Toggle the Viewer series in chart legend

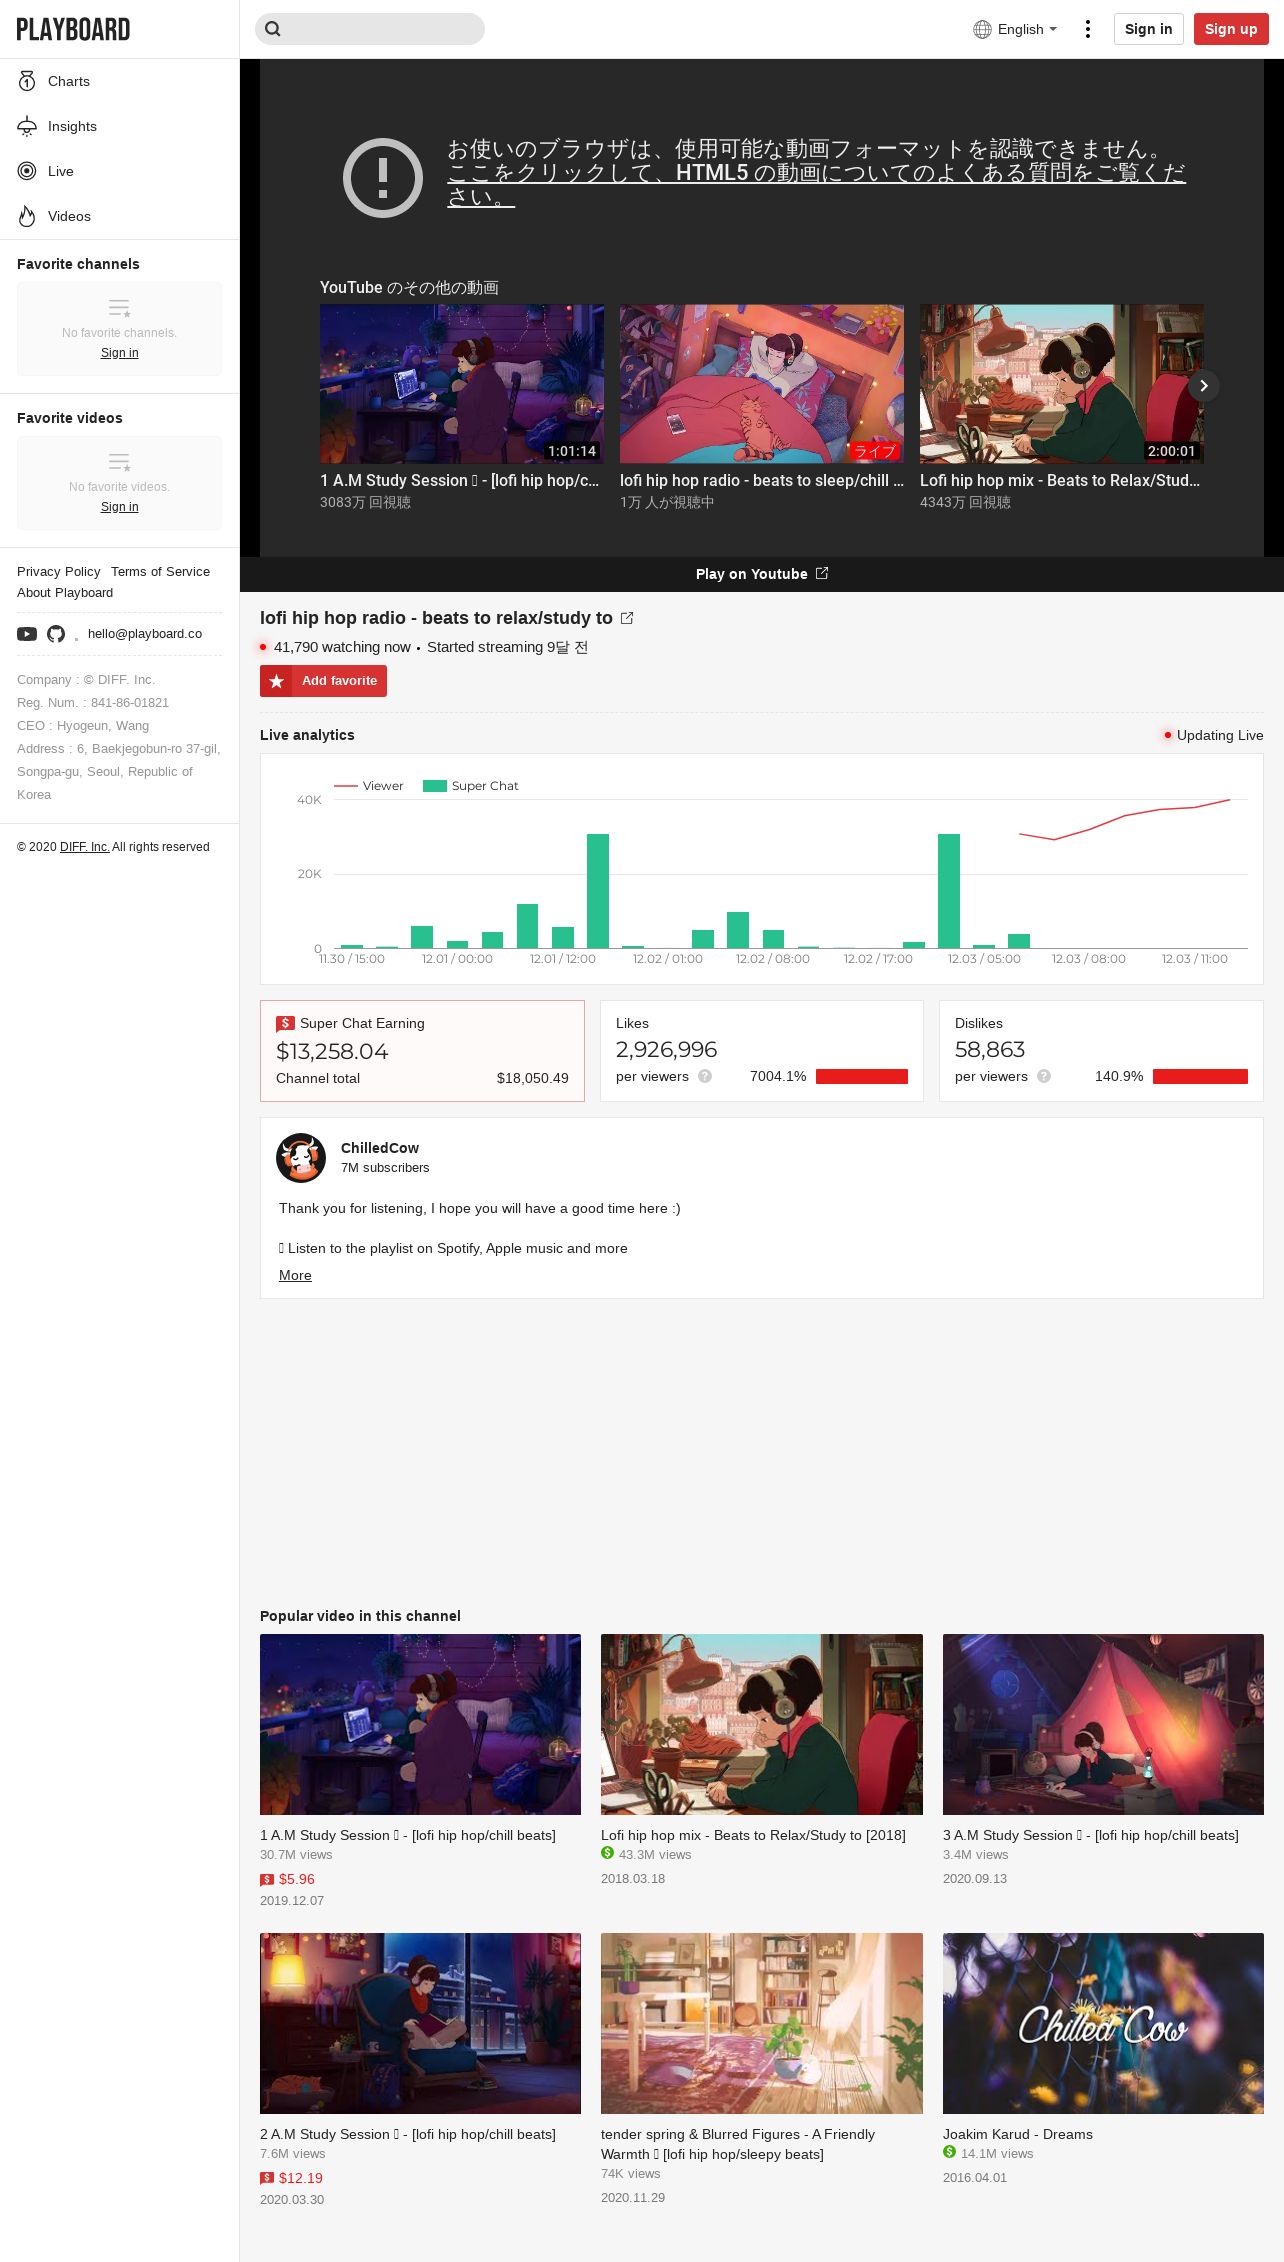point(369,786)
